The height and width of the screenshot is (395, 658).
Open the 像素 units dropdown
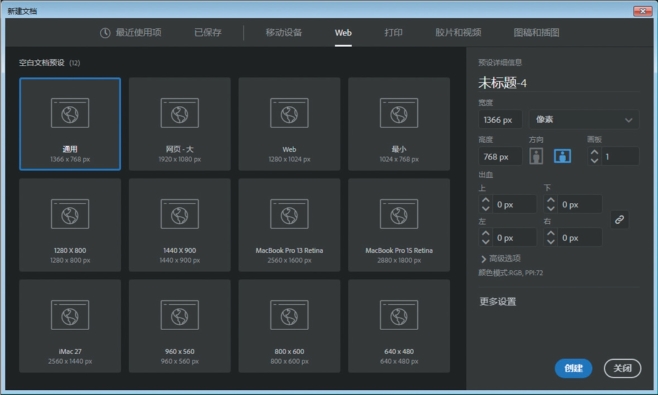point(584,120)
